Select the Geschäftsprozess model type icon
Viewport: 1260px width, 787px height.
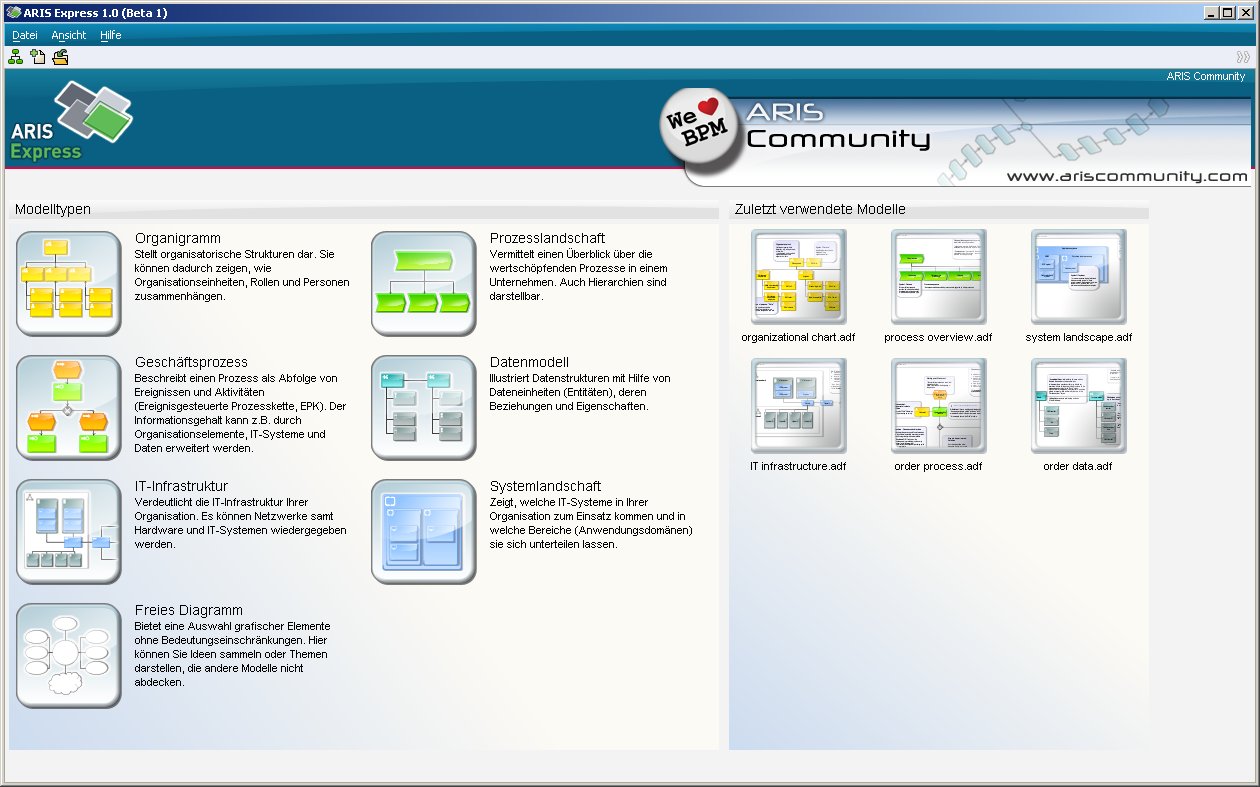click(69, 408)
